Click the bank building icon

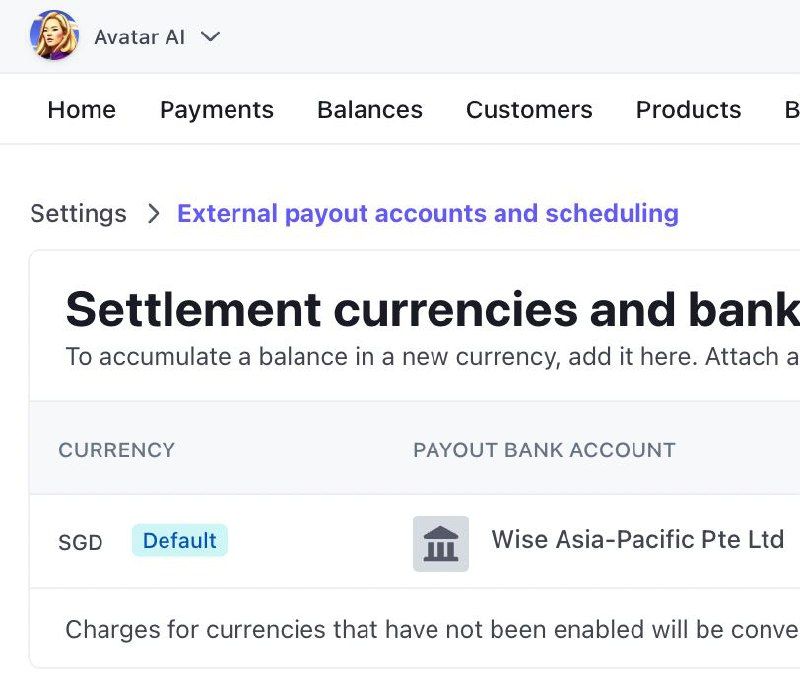(441, 543)
